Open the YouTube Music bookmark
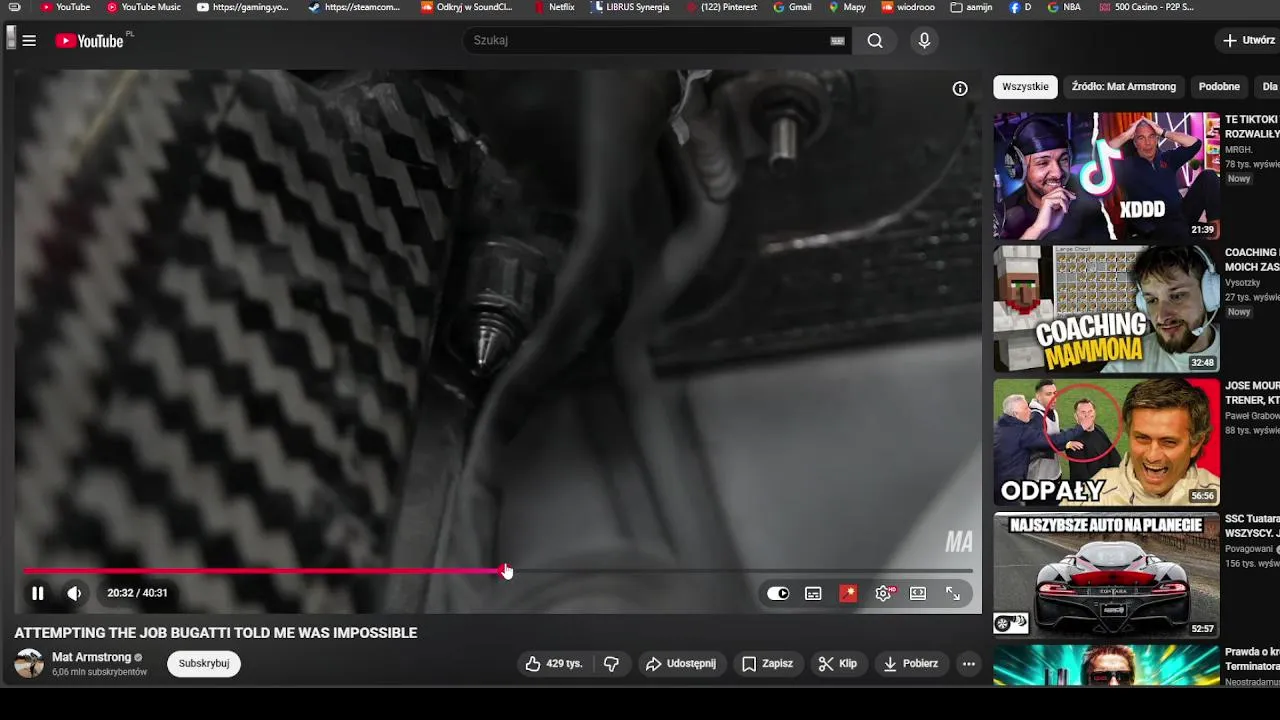Screen dimensions: 1280x720 [143, 7]
